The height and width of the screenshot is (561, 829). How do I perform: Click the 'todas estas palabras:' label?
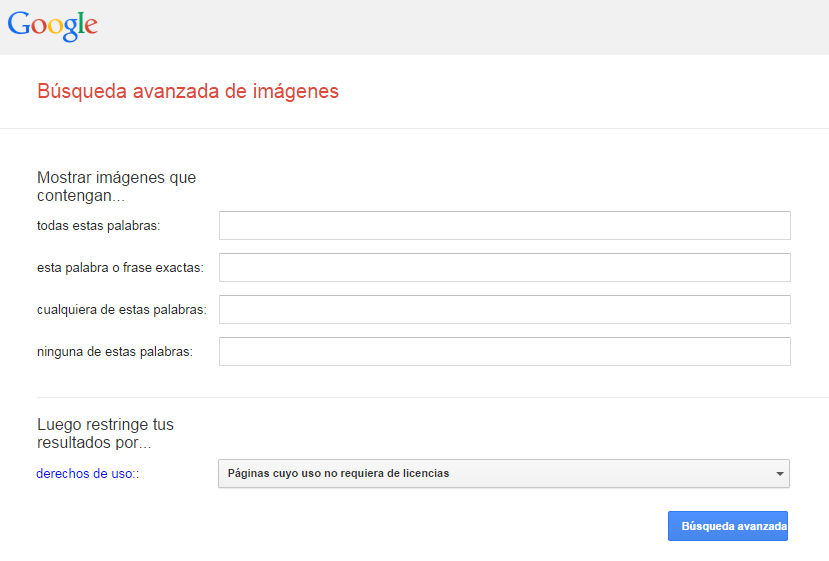98,226
